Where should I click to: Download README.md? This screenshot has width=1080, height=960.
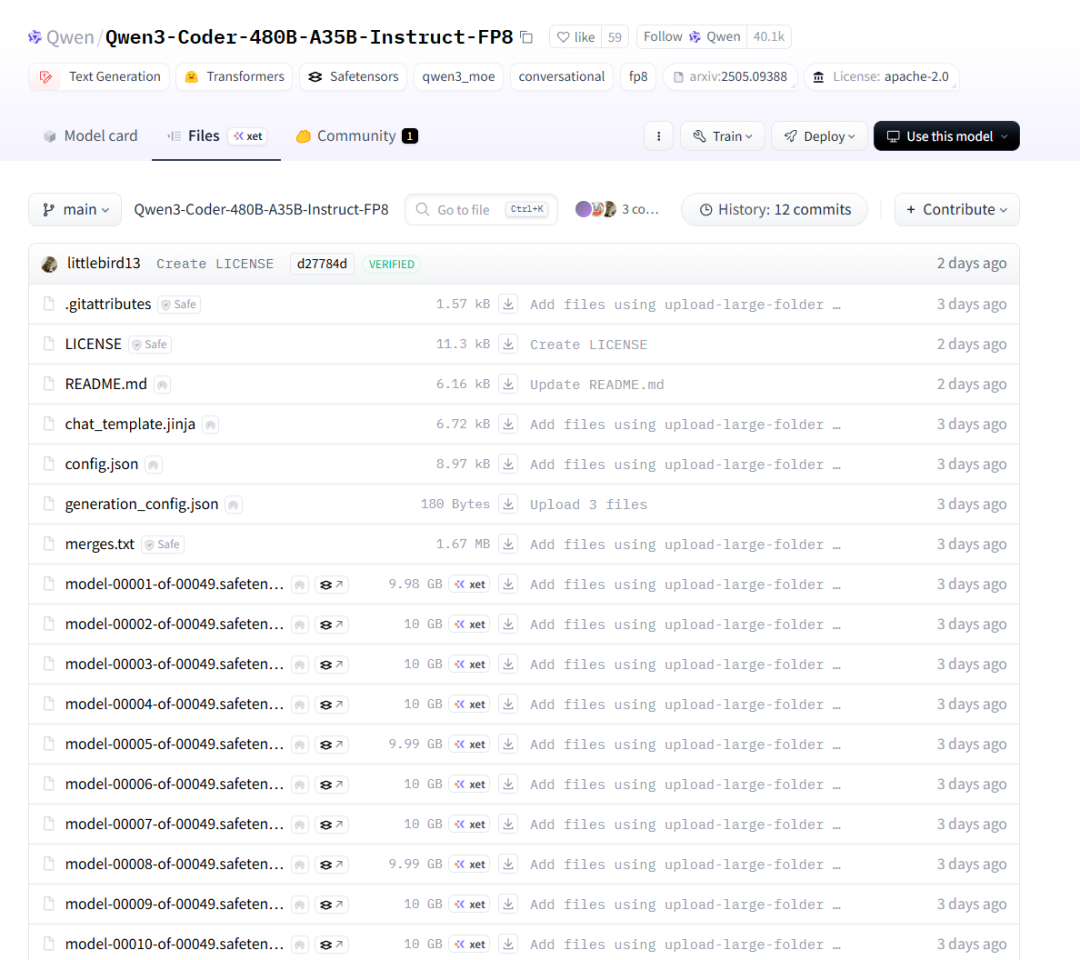point(508,384)
